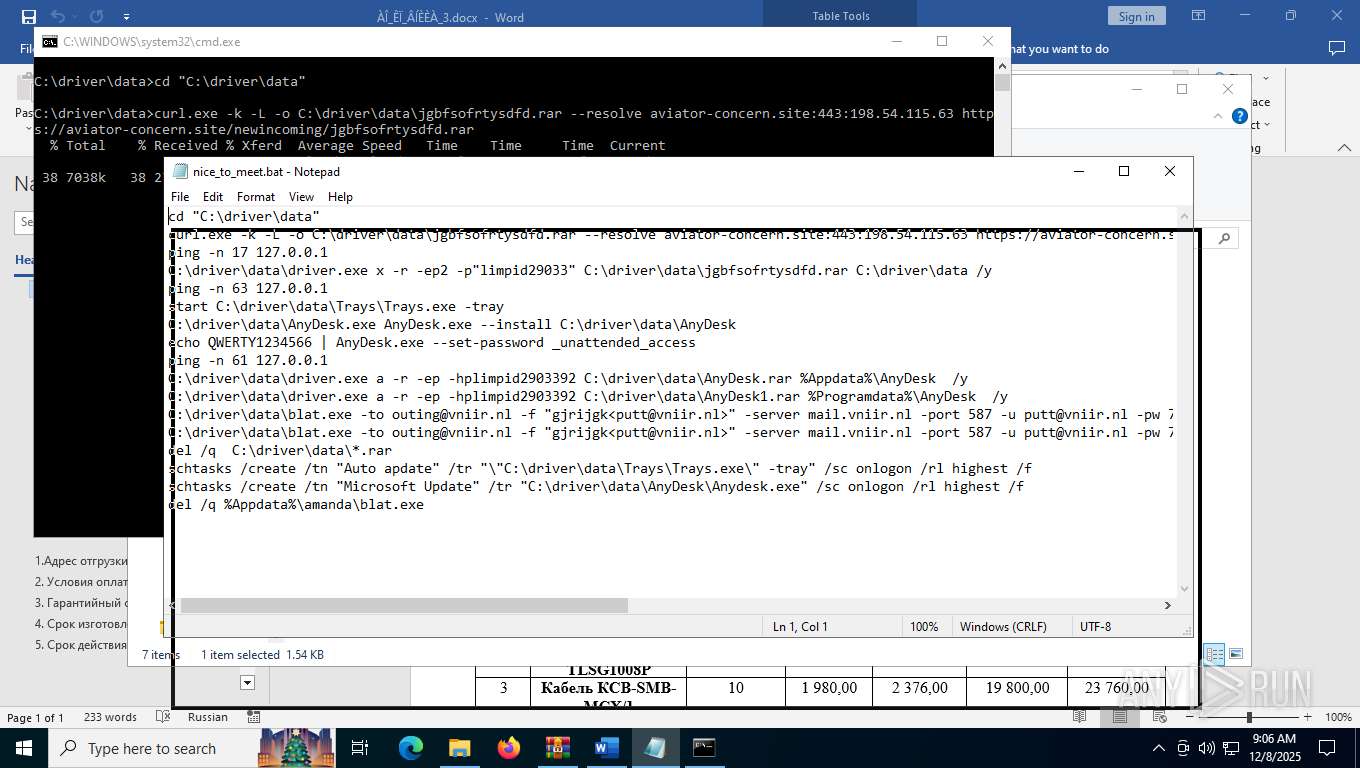This screenshot has height=768, width=1360.
Task: Switch to Print Layout view in Word
Action: click(x=1119, y=717)
